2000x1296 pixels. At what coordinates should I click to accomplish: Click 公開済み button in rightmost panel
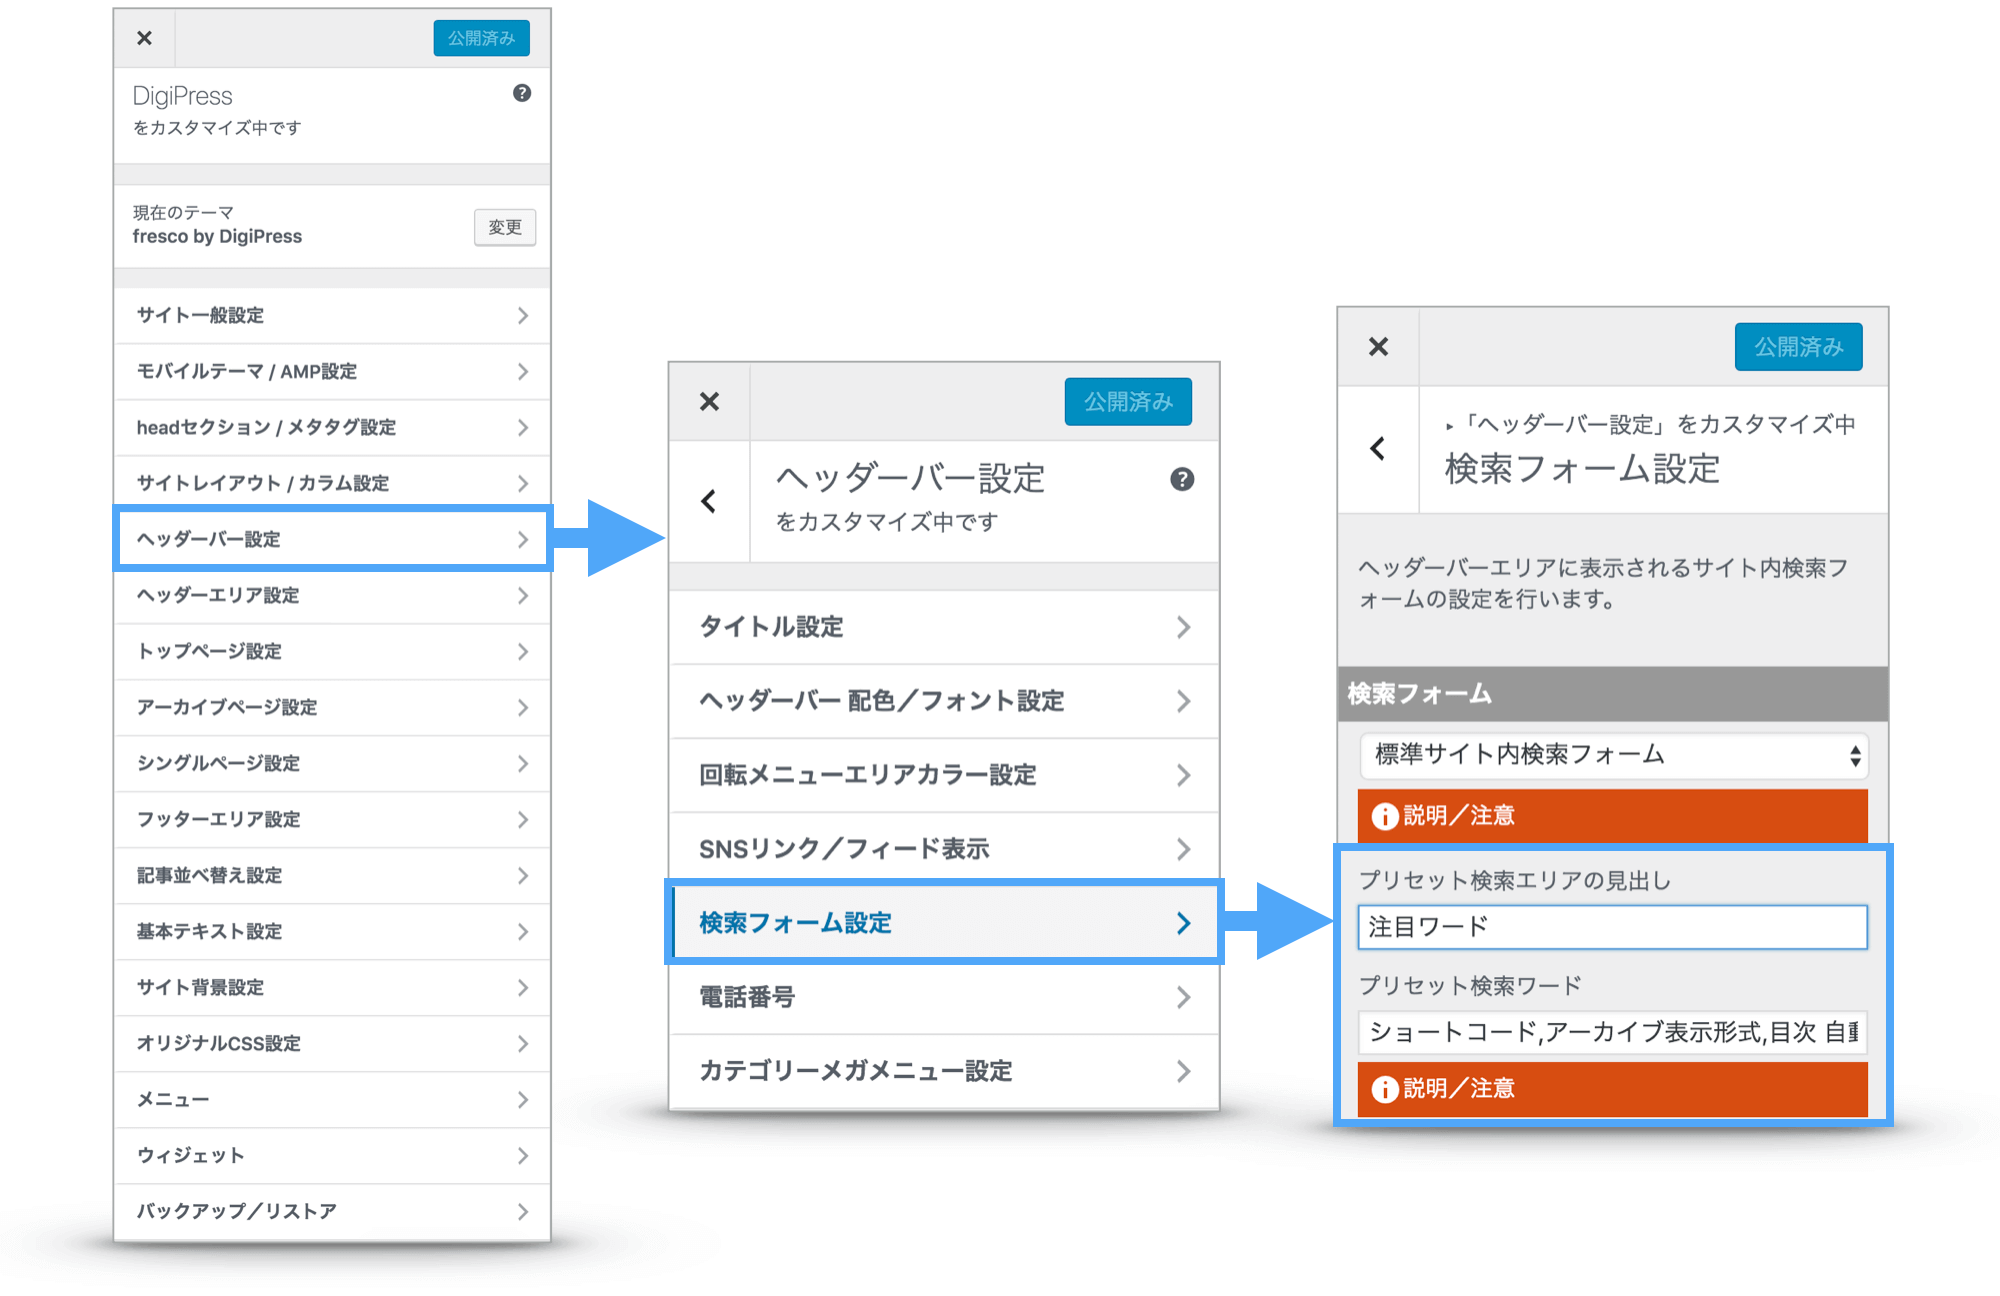click(x=1797, y=347)
